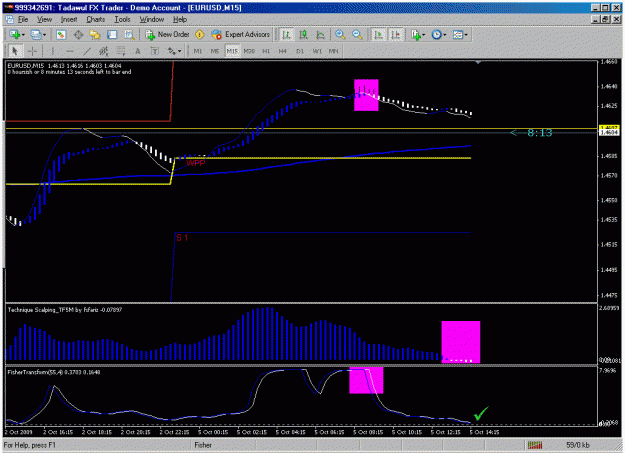The height and width of the screenshot is (453, 625).
Task: Switch to D1 daily timeframe
Action: 300,51
